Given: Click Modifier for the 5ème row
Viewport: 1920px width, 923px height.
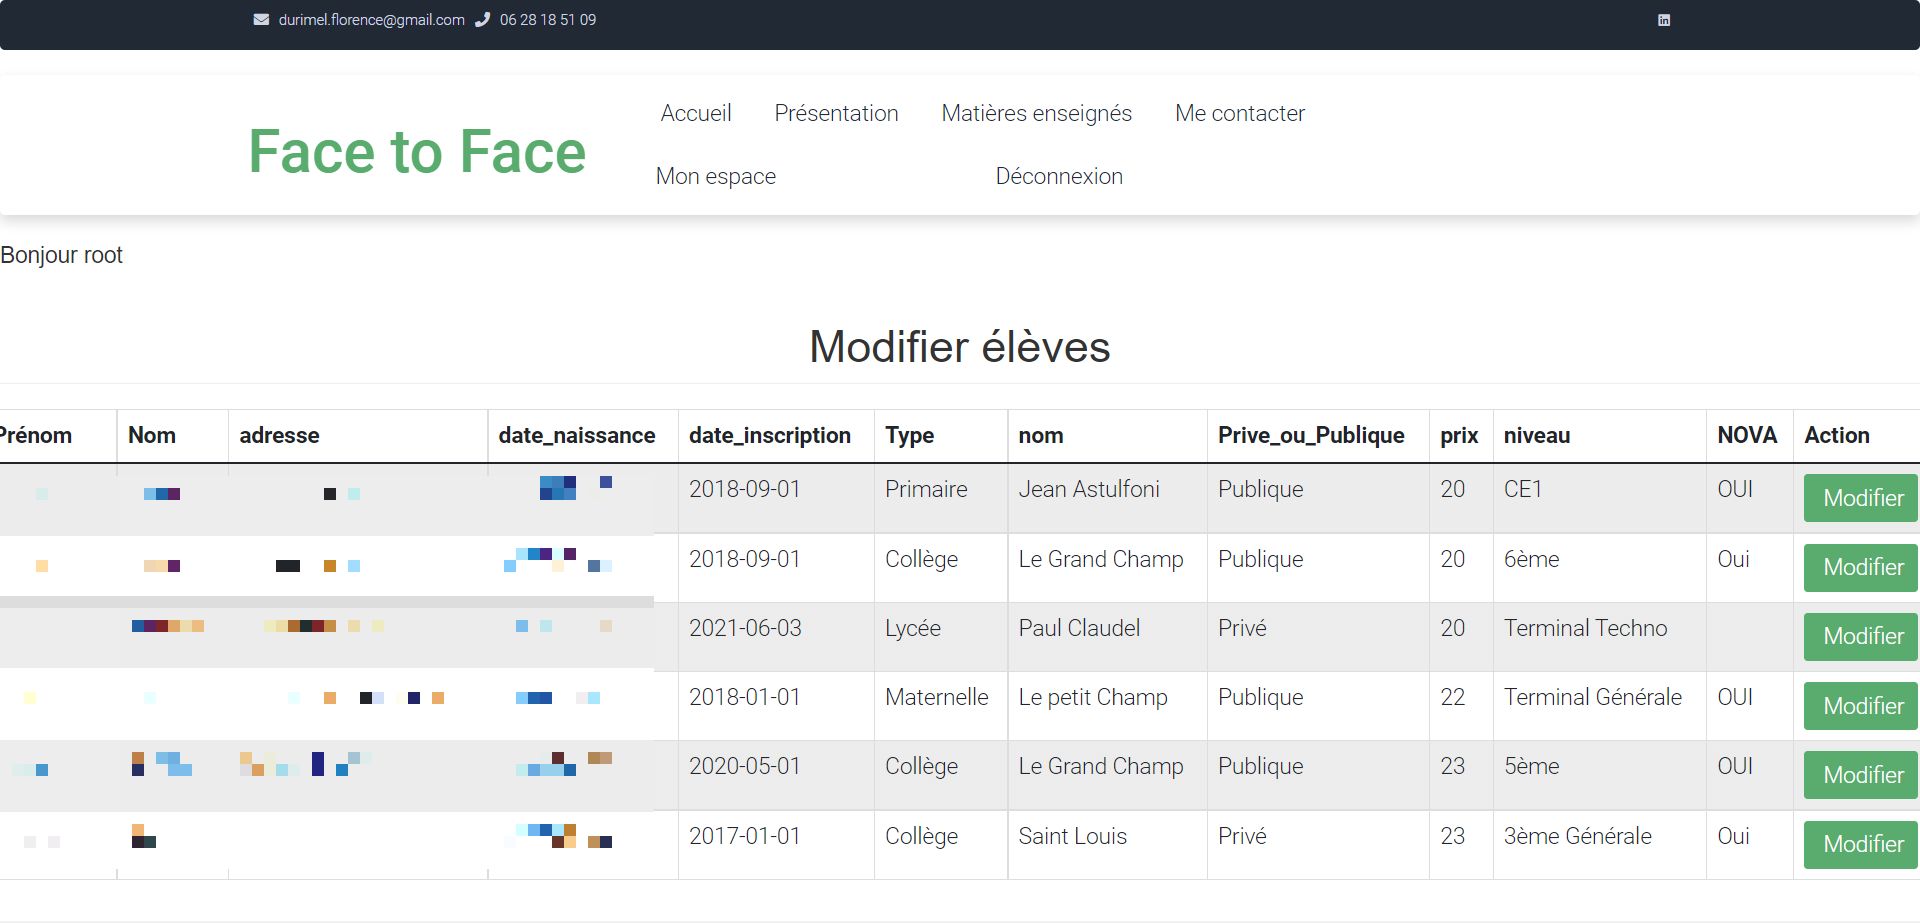Looking at the screenshot, I should point(1862,775).
